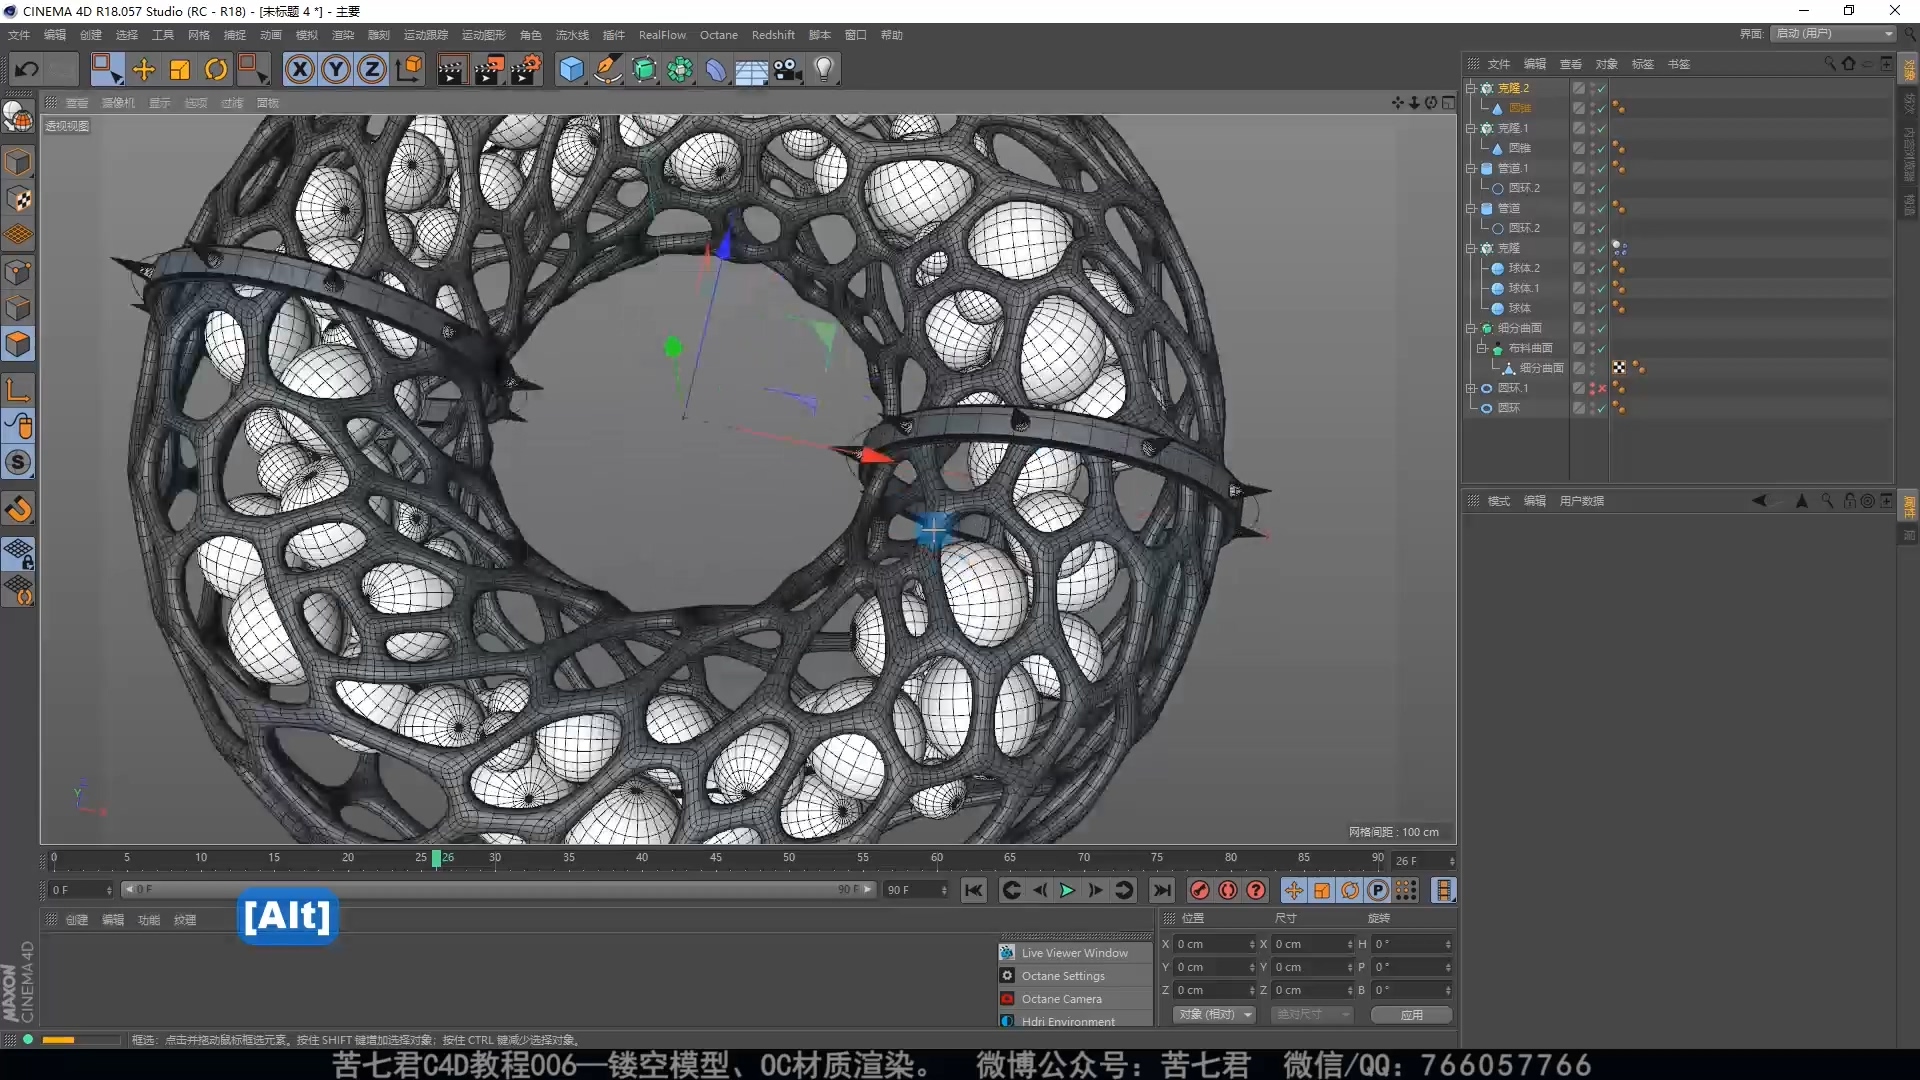The width and height of the screenshot is (1920, 1080).
Task: Open the 用户数据 menu in Attributes panel
Action: [1581, 501]
